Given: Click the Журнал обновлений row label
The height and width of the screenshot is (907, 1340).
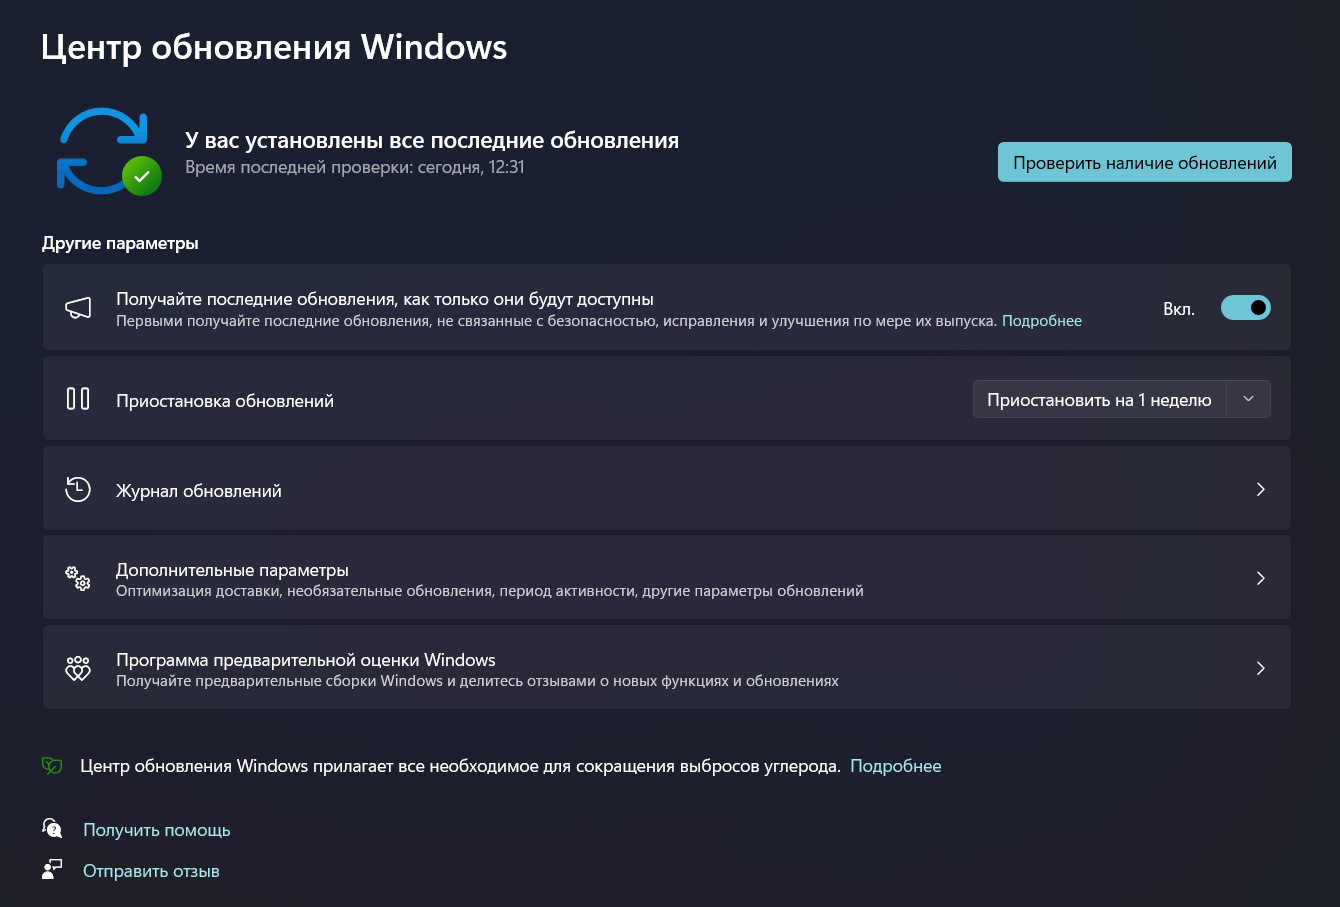Looking at the screenshot, I should pyautogui.click(x=199, y=491).
